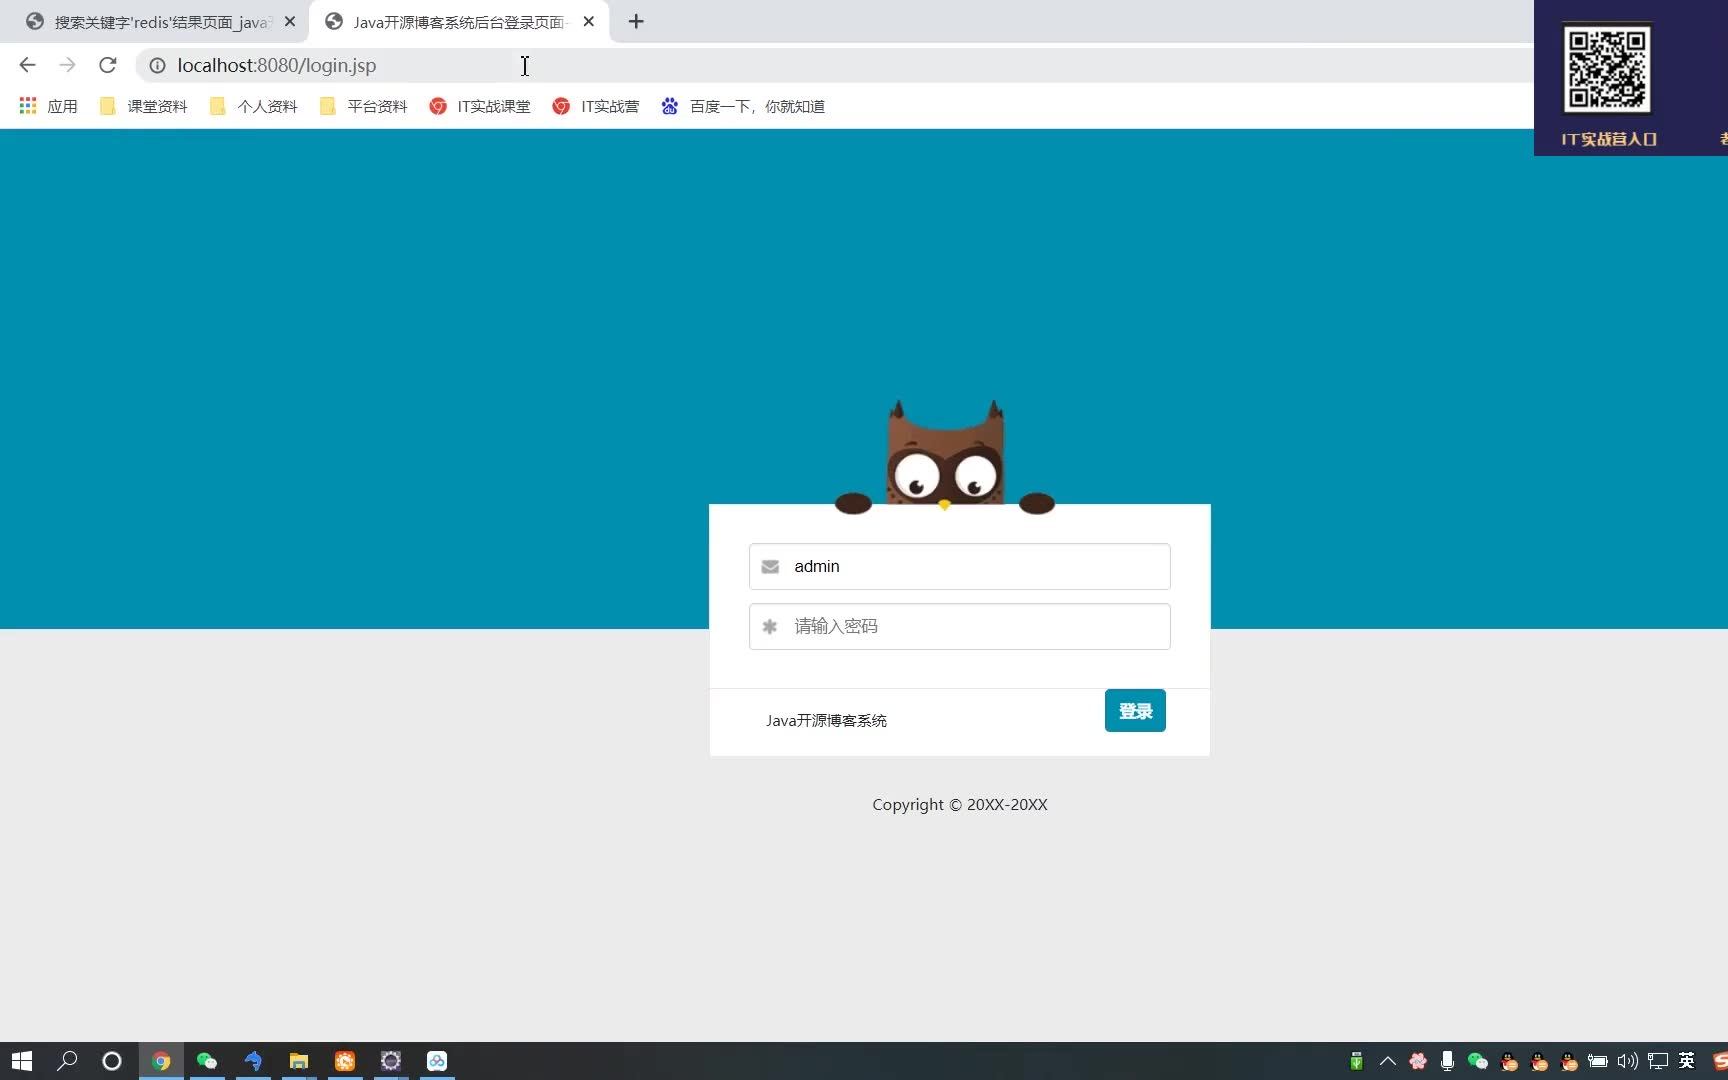
Task: Open WeChat from the taskbar
Action: coord(207,1061)
